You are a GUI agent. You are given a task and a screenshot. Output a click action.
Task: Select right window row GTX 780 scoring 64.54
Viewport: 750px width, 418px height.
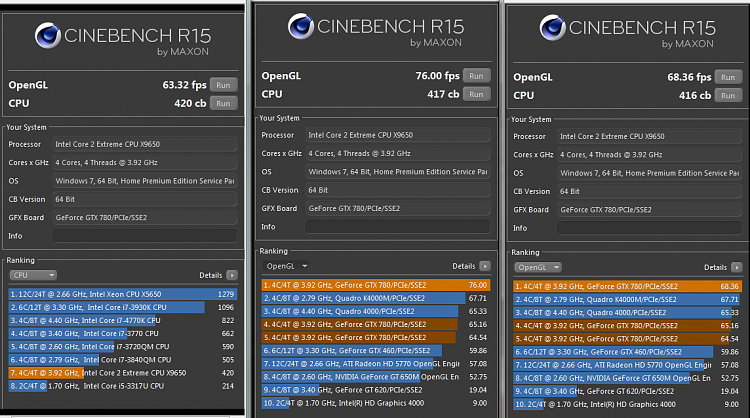pyautogui.click(x=628, y=339)
